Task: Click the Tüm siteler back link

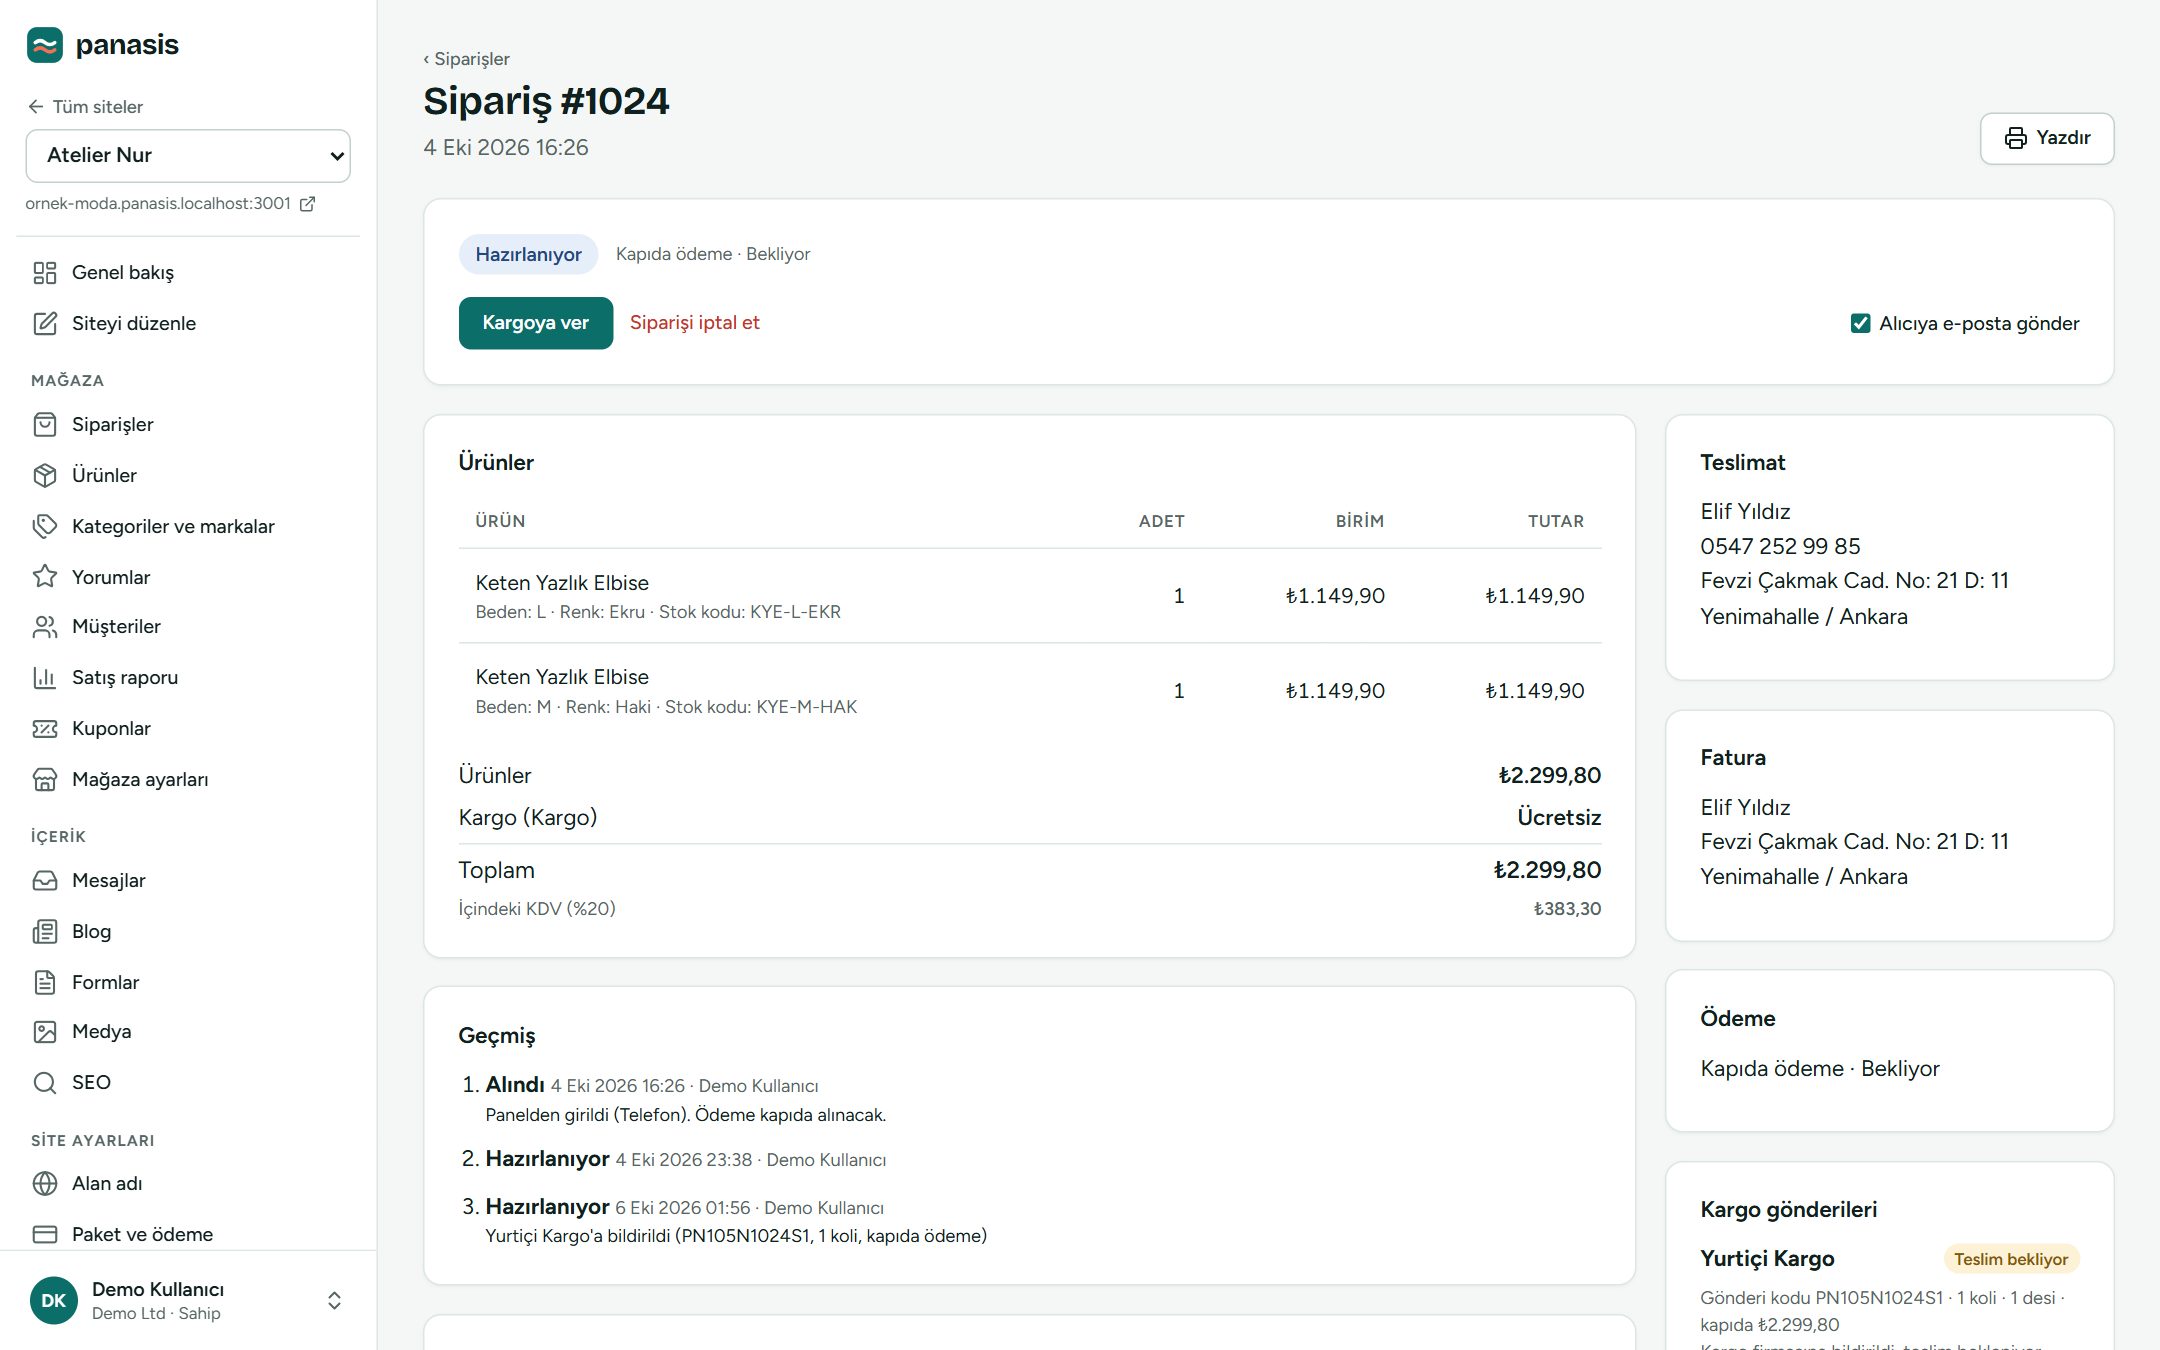Action: tap(86, 107)
